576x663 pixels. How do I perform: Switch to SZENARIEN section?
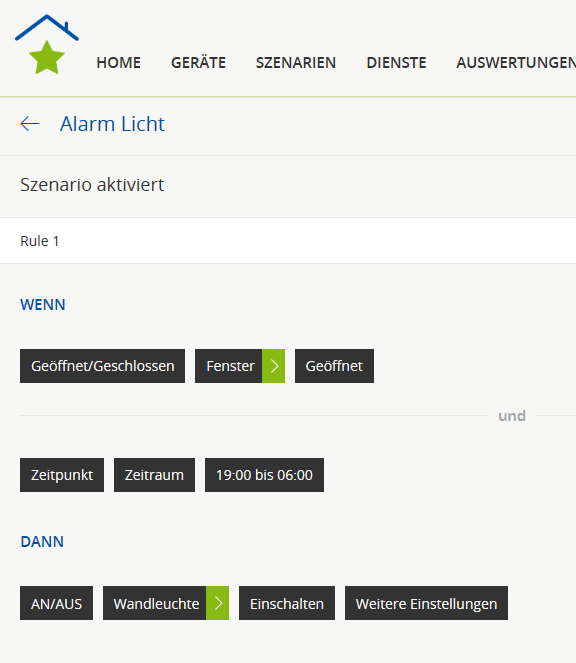click(x=296, y=63)
